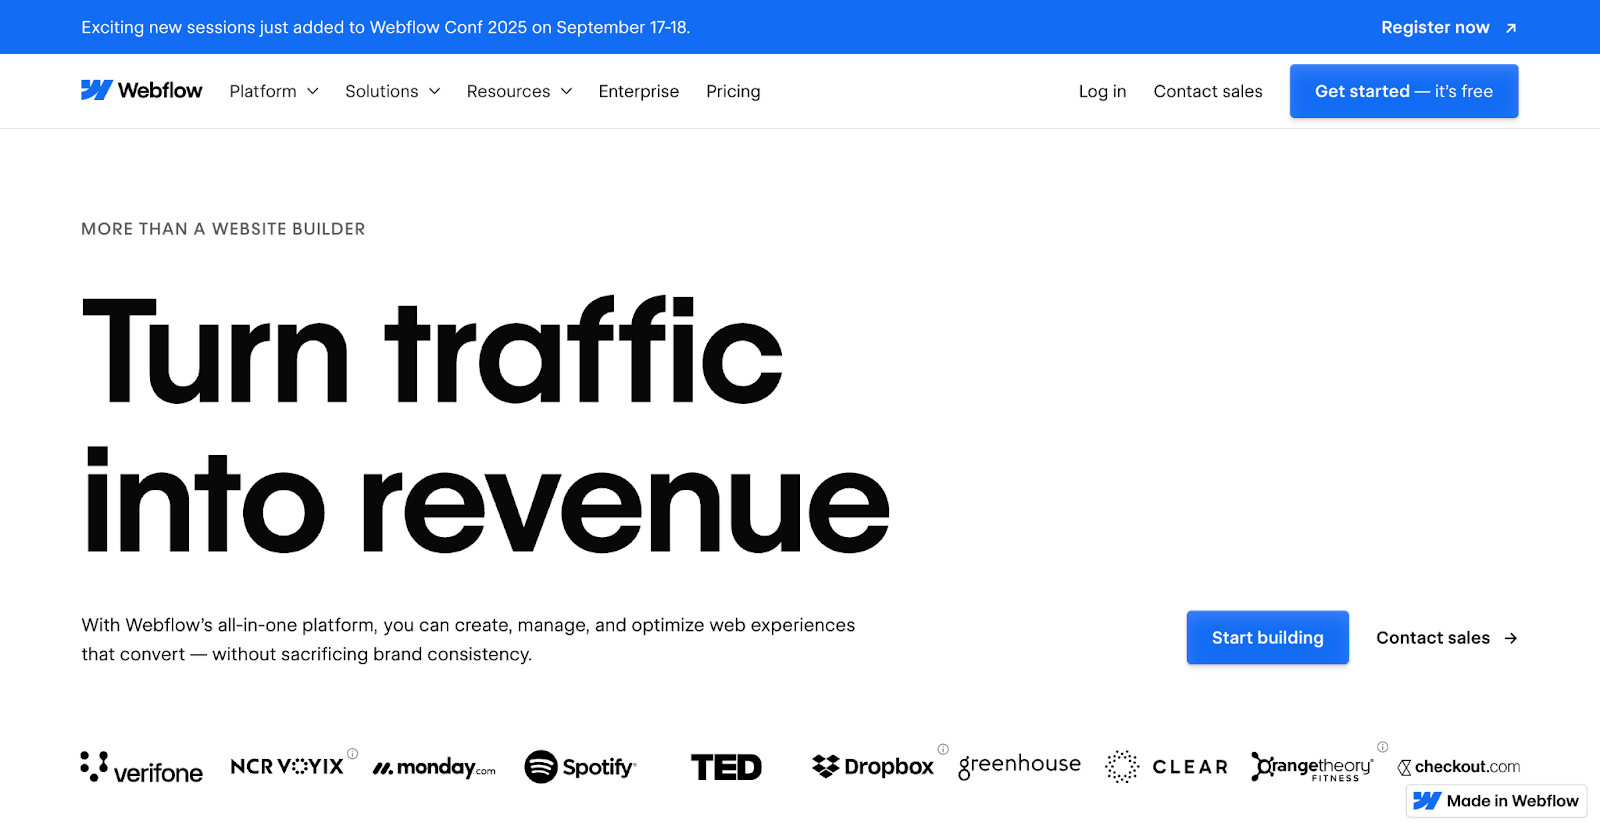Open the Resources menu
Viewport: 1600px width, 830px height.
tap(520, 91)
